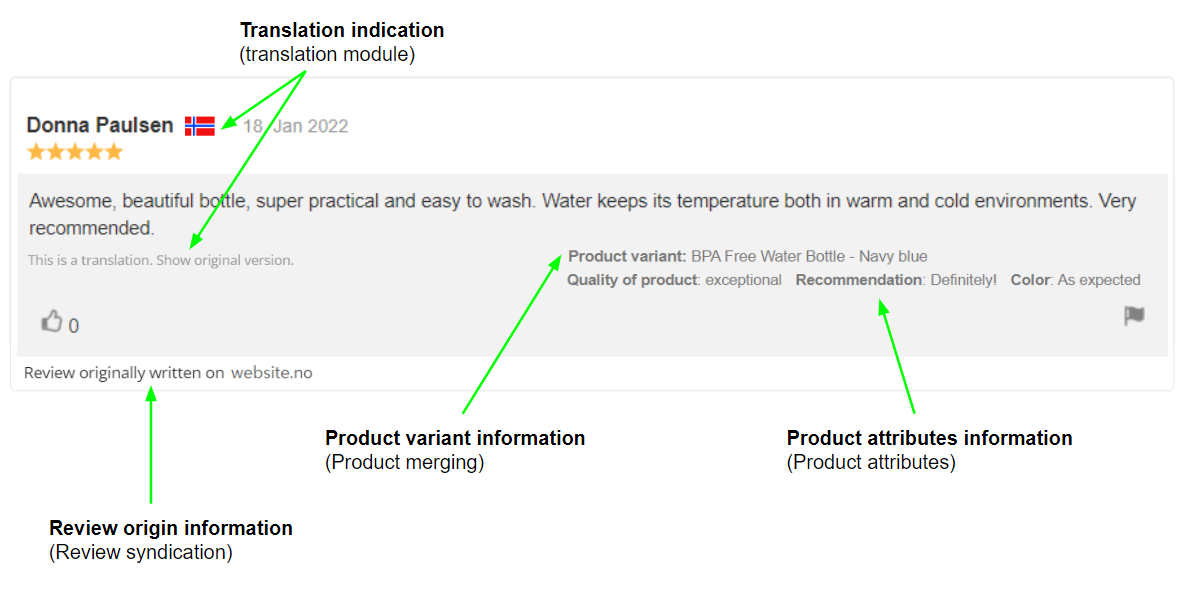
Task: Click the 'Quality of product' attribute
Action: [631, 280]
